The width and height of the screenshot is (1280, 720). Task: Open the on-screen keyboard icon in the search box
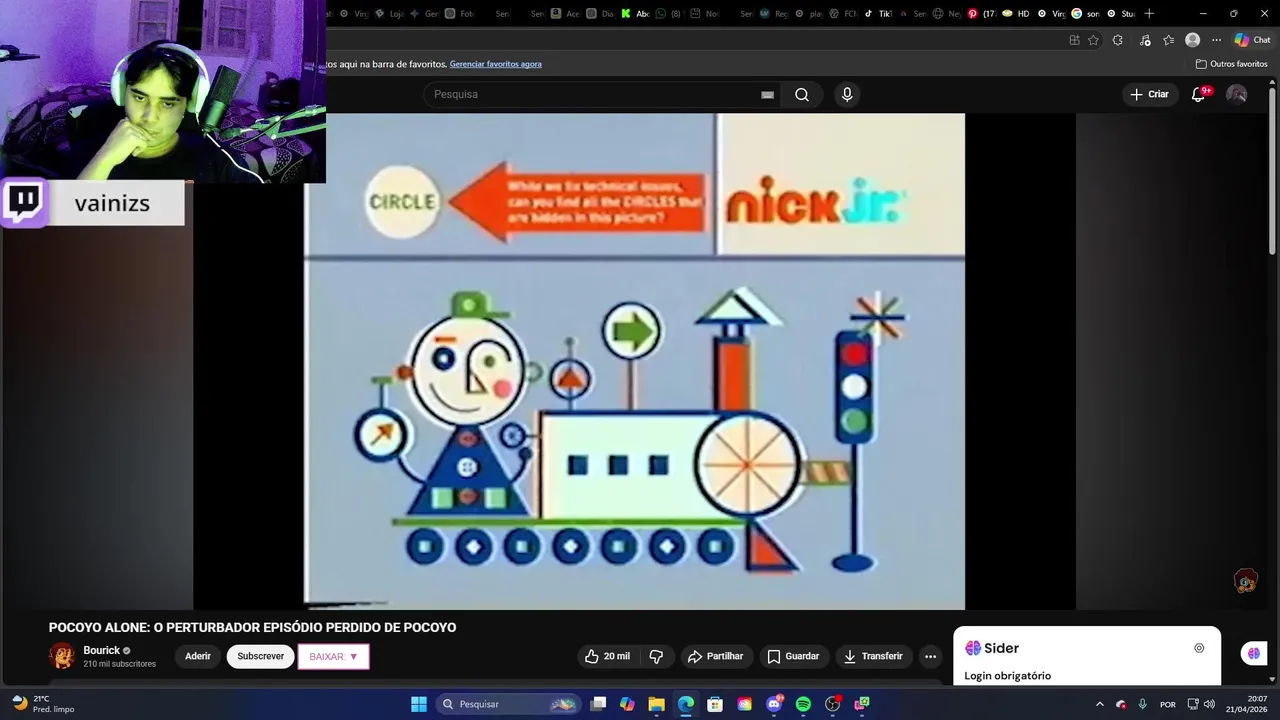coord(767,95)
